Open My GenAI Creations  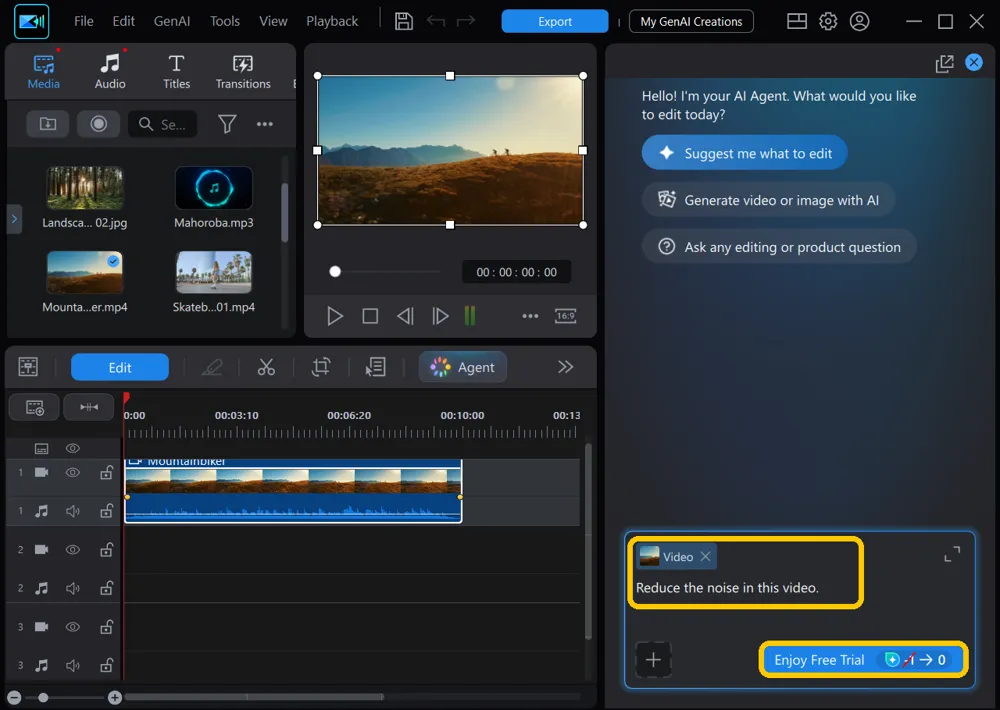pyautogui.click(x=691, y=21)
